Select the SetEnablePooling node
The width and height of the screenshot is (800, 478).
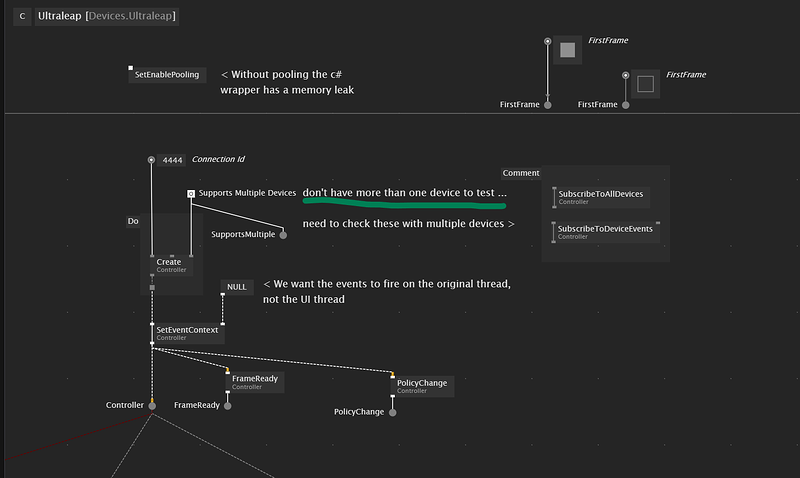click(x=167, y=74)
